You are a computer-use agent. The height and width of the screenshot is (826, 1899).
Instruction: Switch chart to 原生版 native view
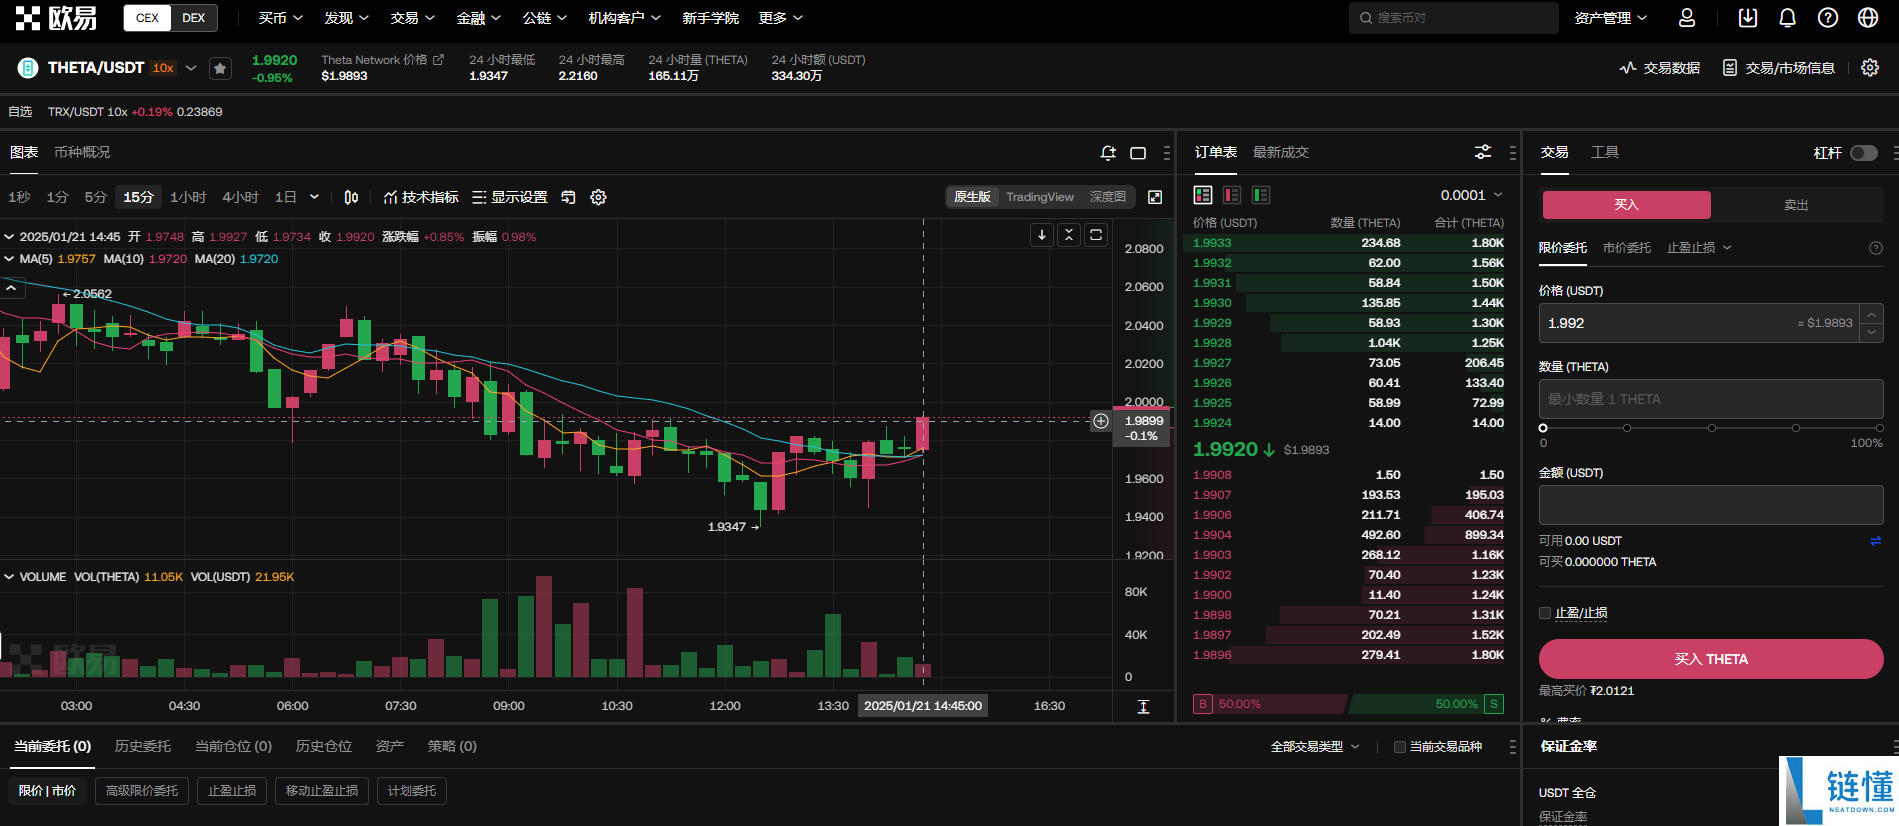pyautogui.click(x=972, y=197)
